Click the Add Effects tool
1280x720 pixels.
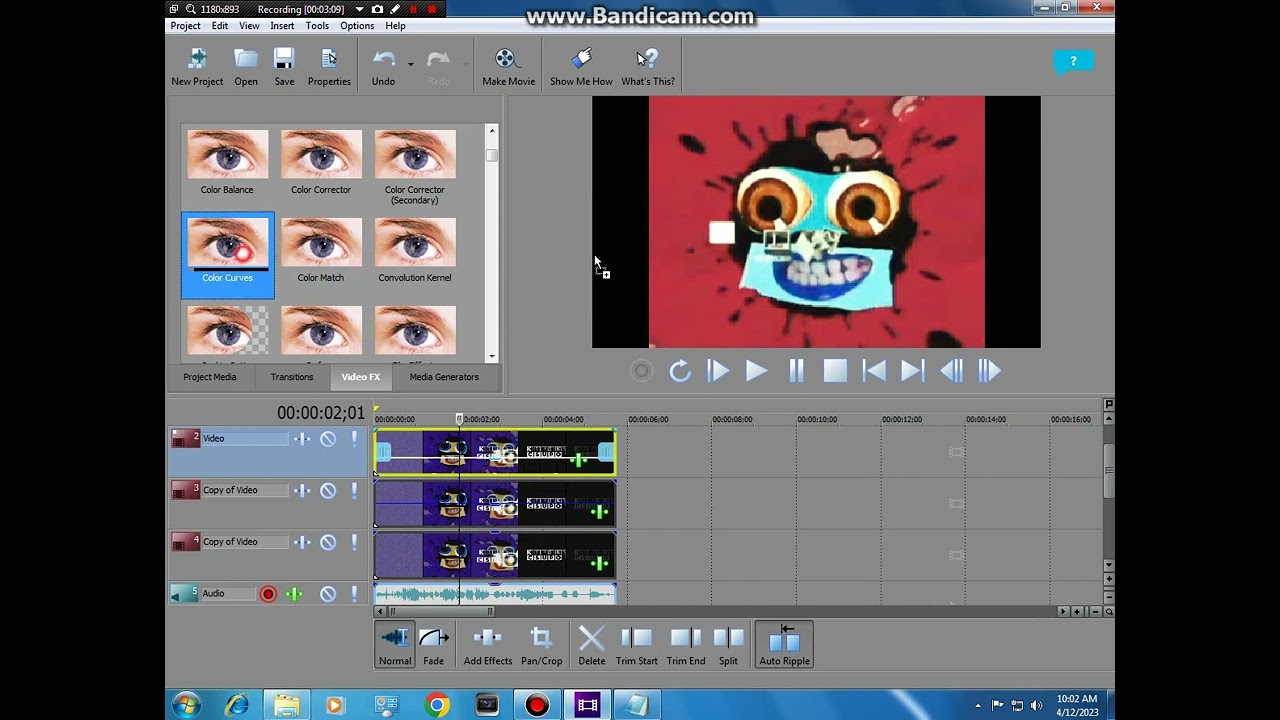pyautogui.click(x=488, y=645)
